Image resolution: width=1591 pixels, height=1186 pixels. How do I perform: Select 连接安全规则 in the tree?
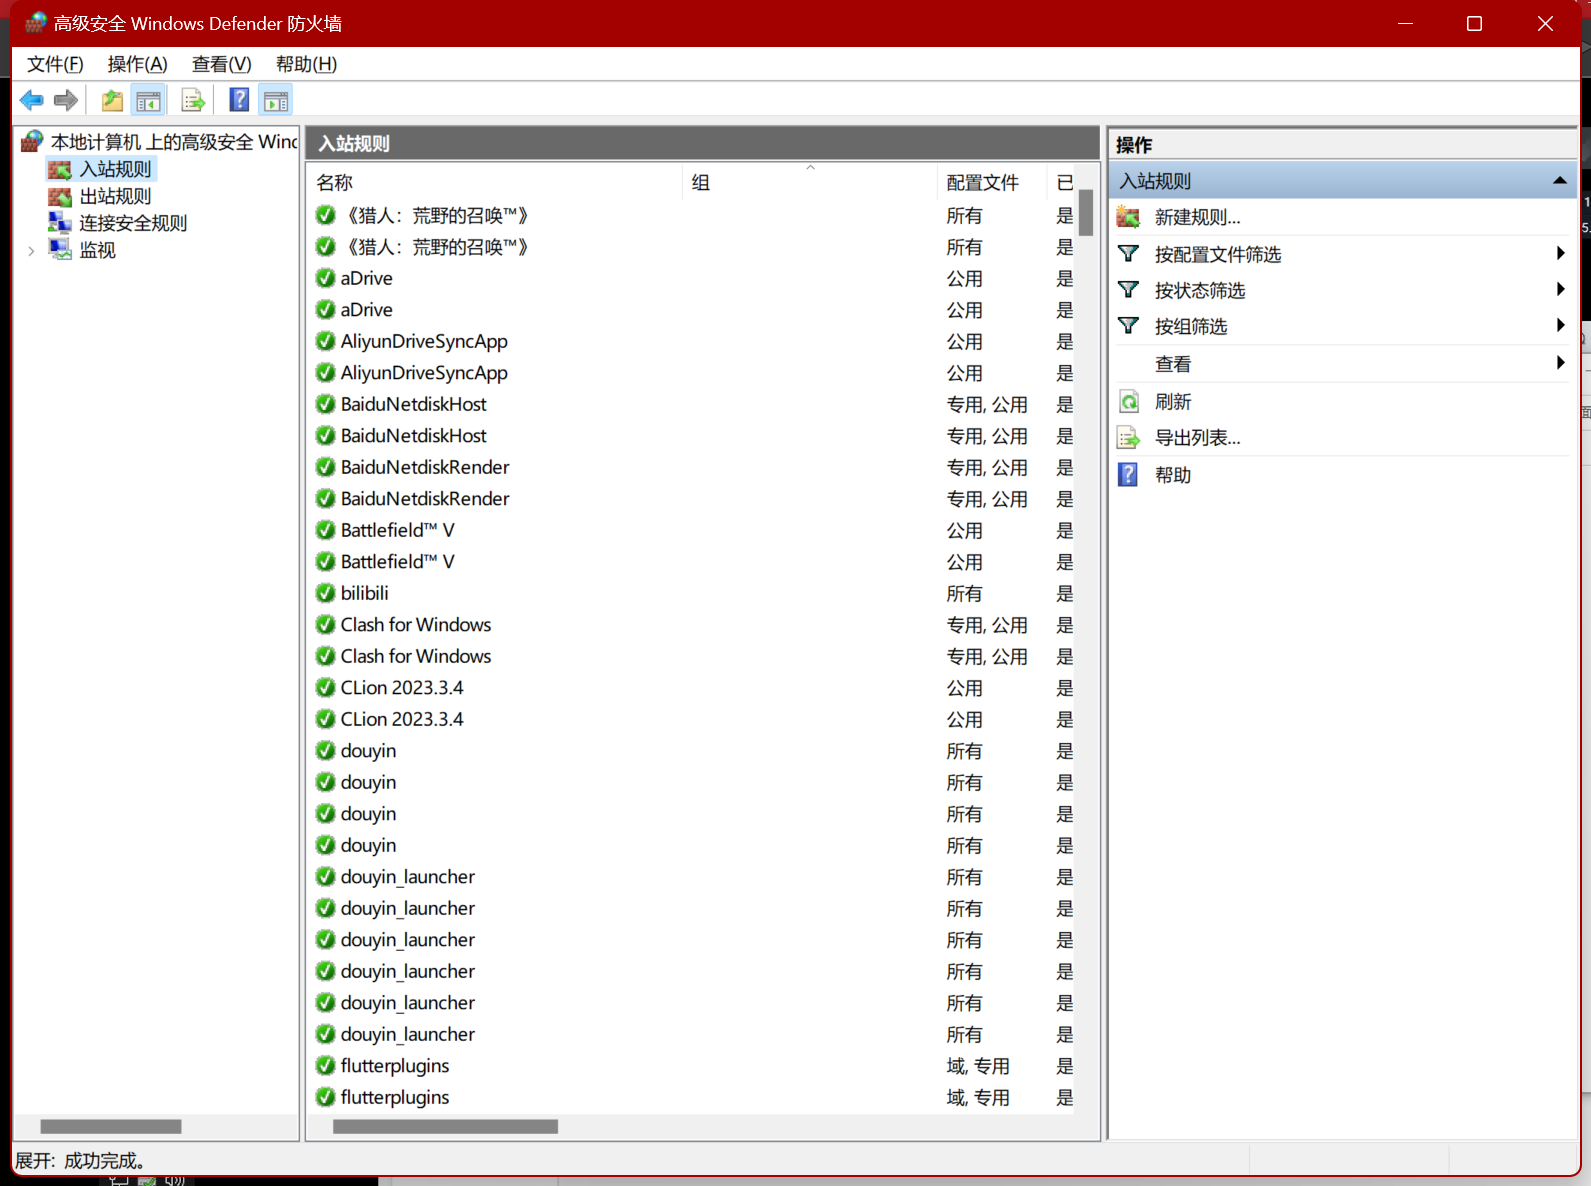[133, 223]
